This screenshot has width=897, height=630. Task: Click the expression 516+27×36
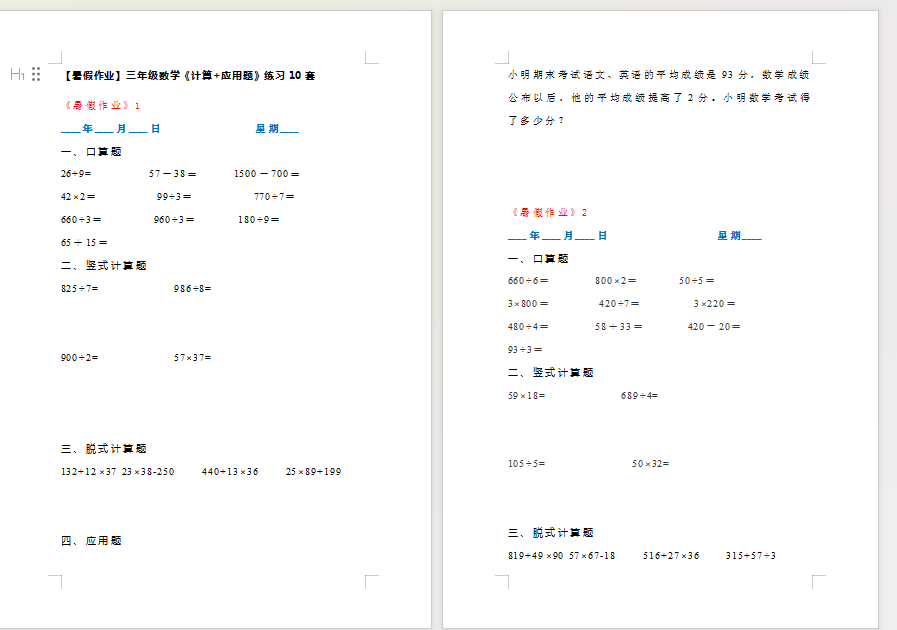click(671, 556)
